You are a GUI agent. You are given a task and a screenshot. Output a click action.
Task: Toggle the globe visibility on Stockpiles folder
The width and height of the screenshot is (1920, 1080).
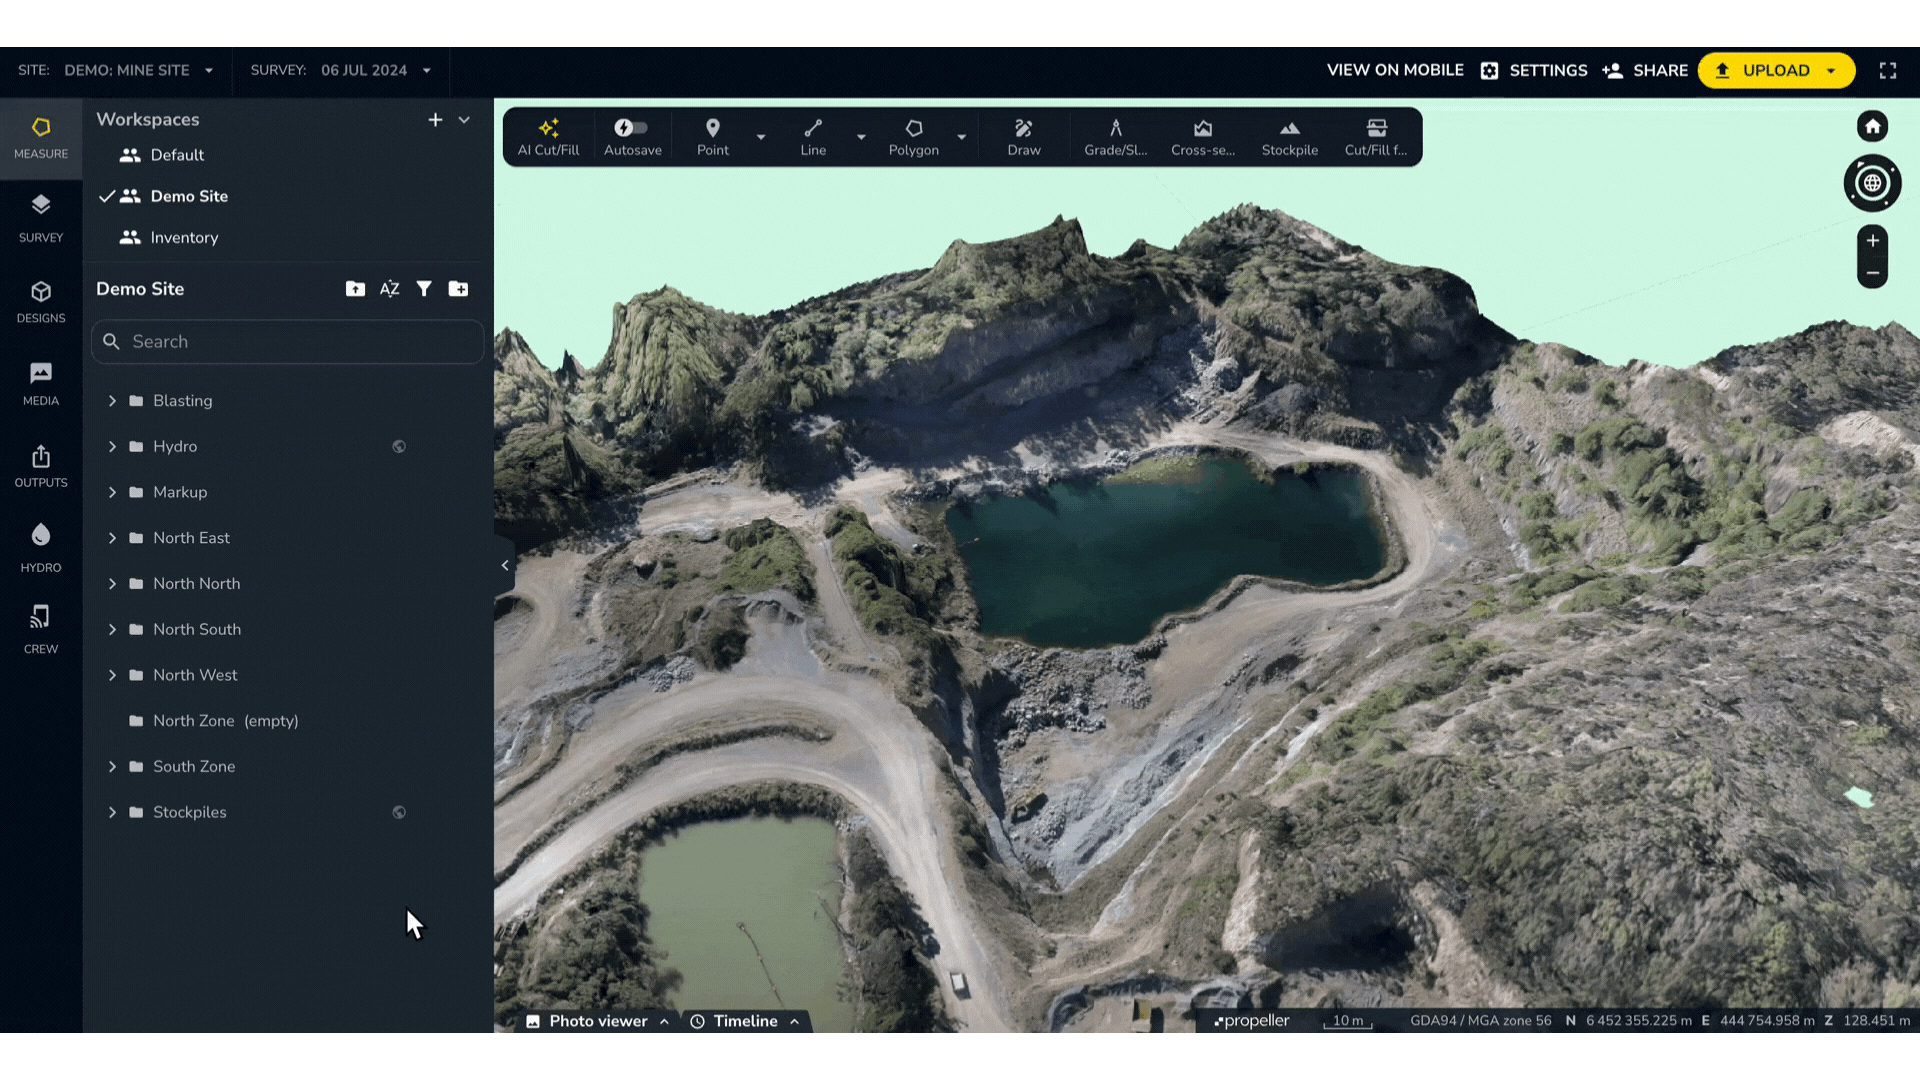pos(399,812)
